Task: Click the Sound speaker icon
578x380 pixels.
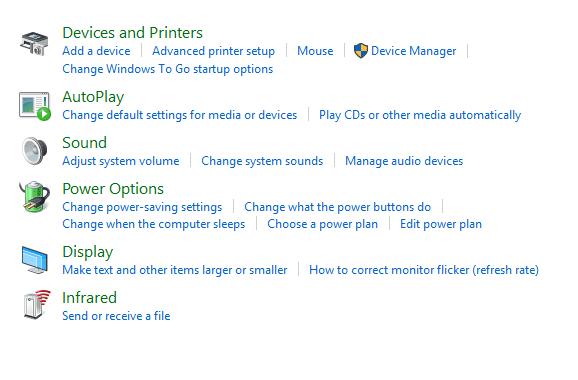Action: click(x=34, y=151)
